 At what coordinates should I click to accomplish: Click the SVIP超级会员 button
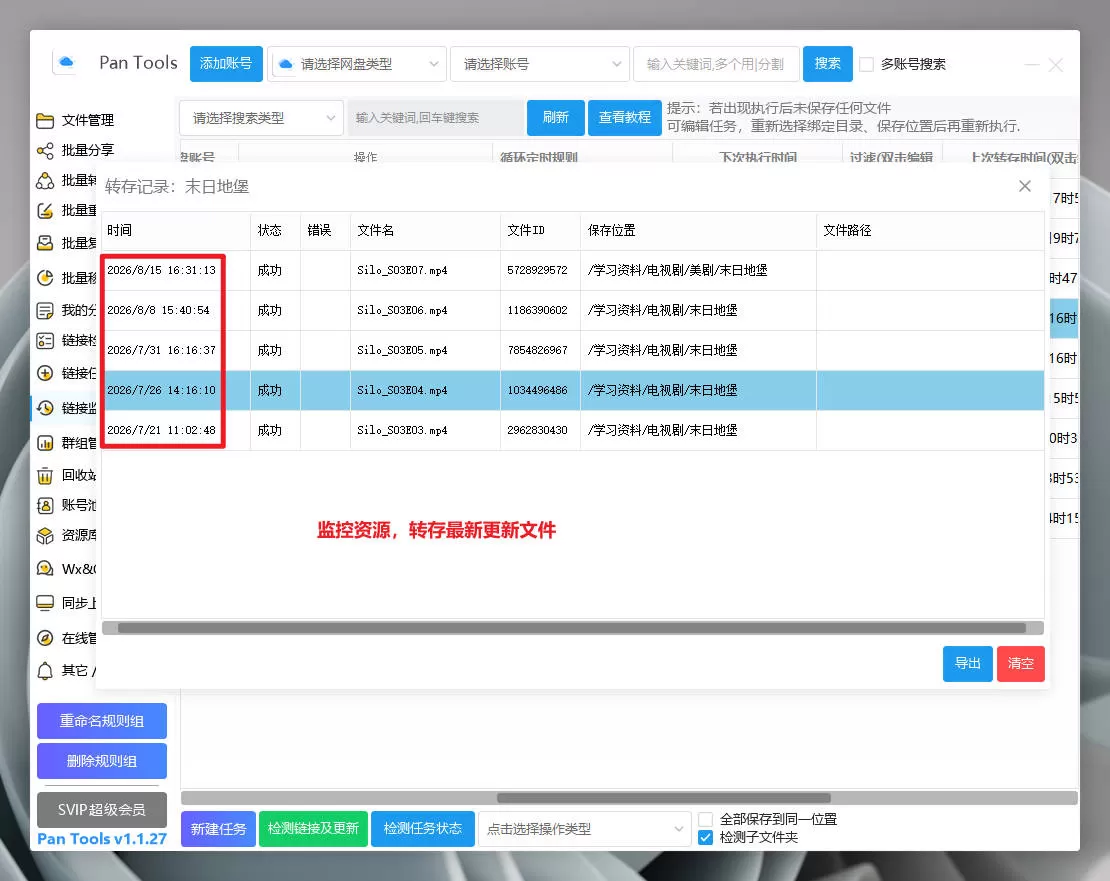pos(102,810)
